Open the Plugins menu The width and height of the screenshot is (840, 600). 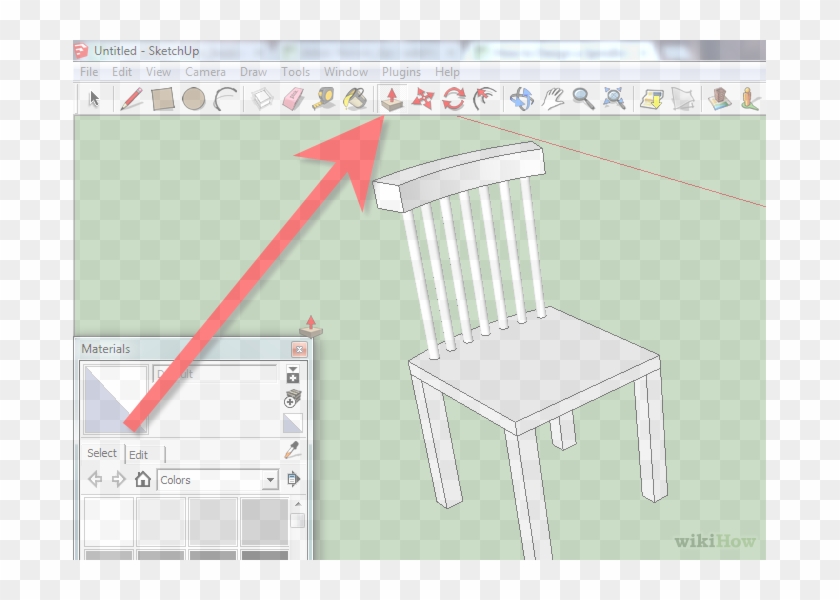click(x=401, y=71)
